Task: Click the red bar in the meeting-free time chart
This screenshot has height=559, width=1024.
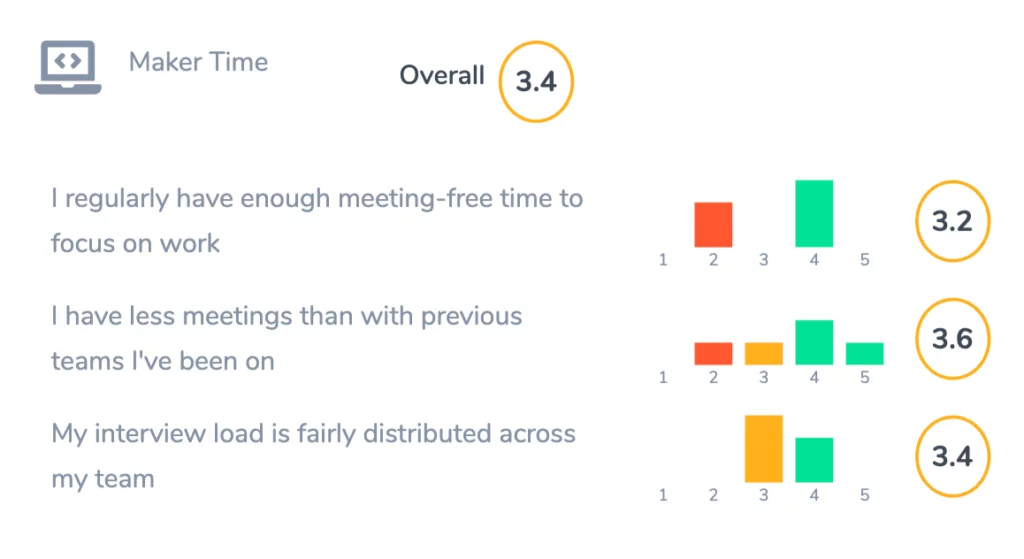Action: tap(713, 225)
